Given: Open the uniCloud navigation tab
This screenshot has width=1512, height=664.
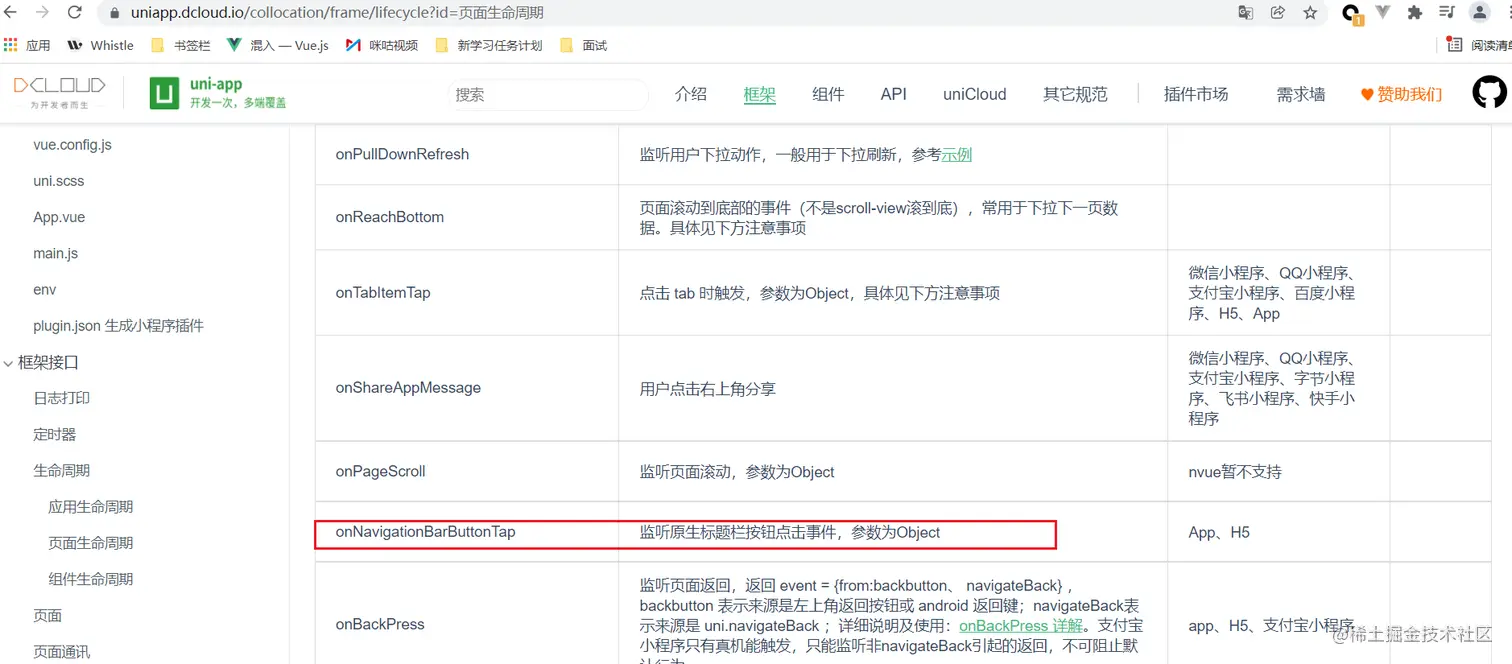Looking at the screenshot, I should (x=975, y=94).
